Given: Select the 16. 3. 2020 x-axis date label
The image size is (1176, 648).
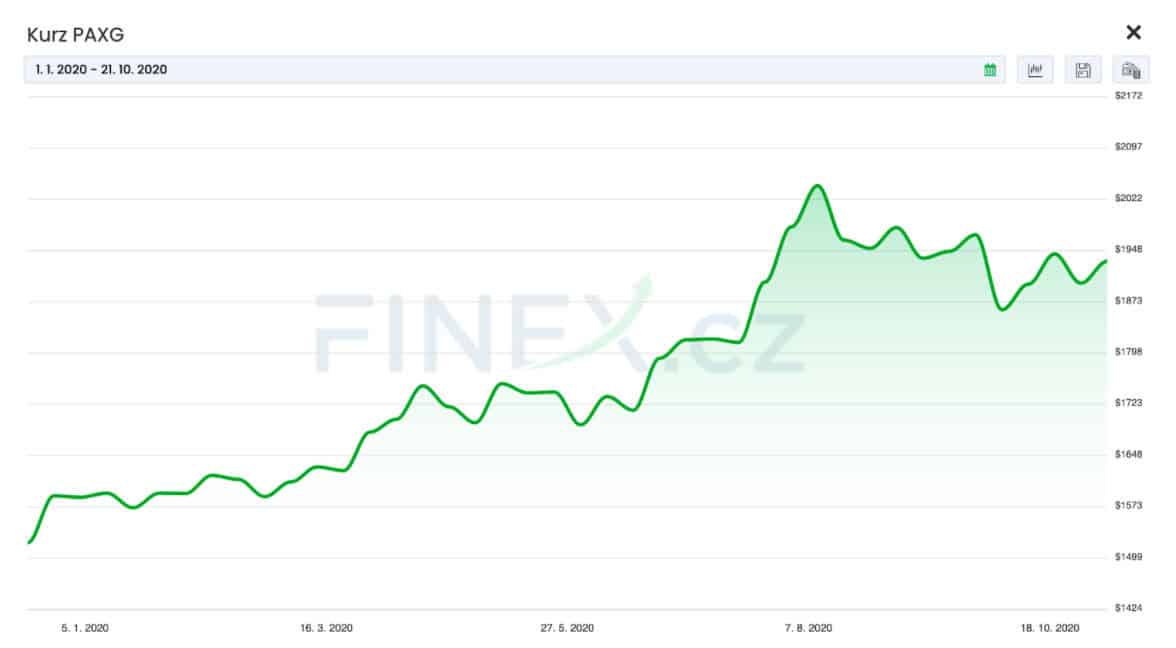Looking at the screenshot, I should click(x=326, y=628).
